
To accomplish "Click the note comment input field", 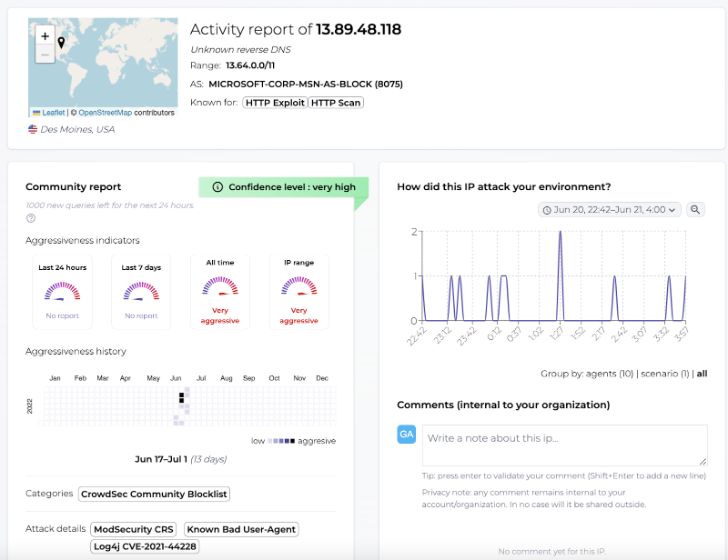I will (x=564, y=445).
